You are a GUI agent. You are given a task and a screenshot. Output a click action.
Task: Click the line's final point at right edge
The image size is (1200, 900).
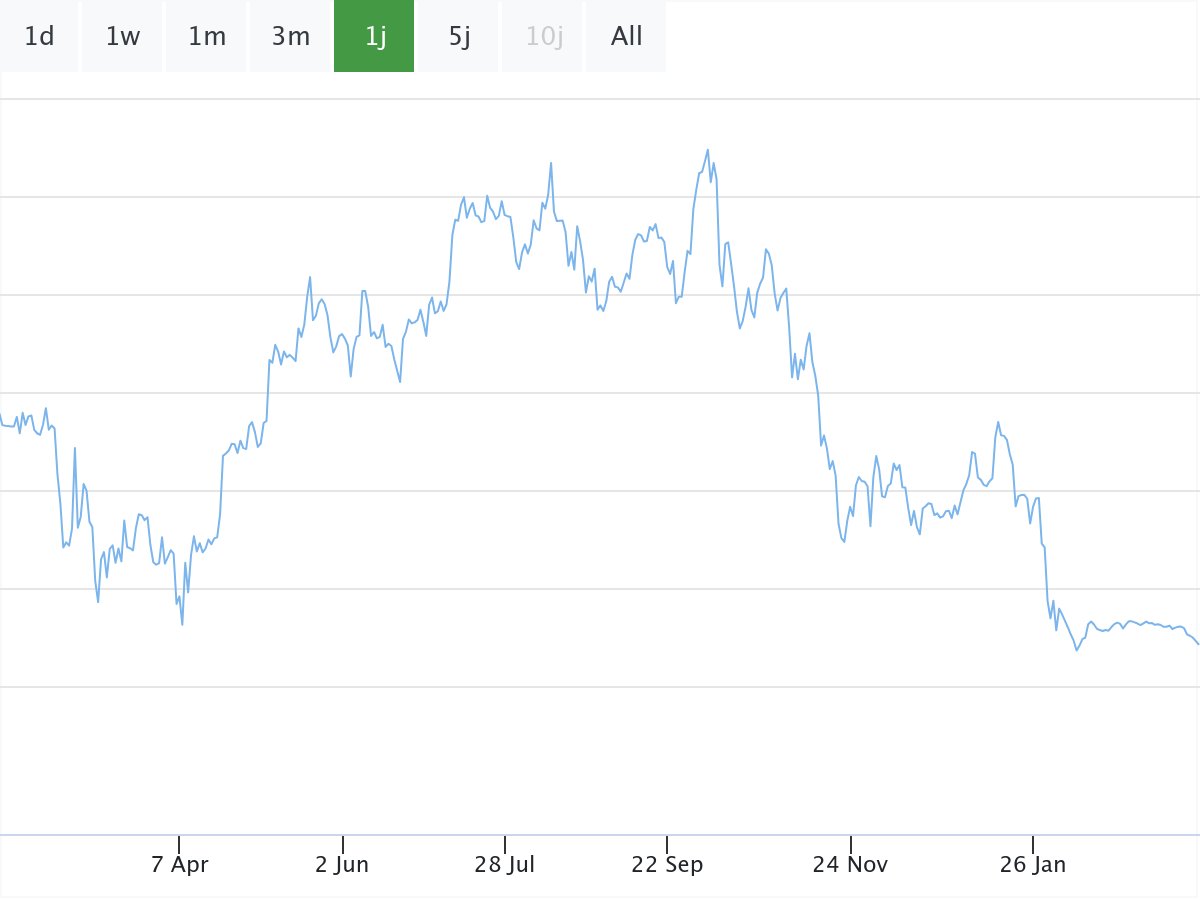pos(1197,643)
